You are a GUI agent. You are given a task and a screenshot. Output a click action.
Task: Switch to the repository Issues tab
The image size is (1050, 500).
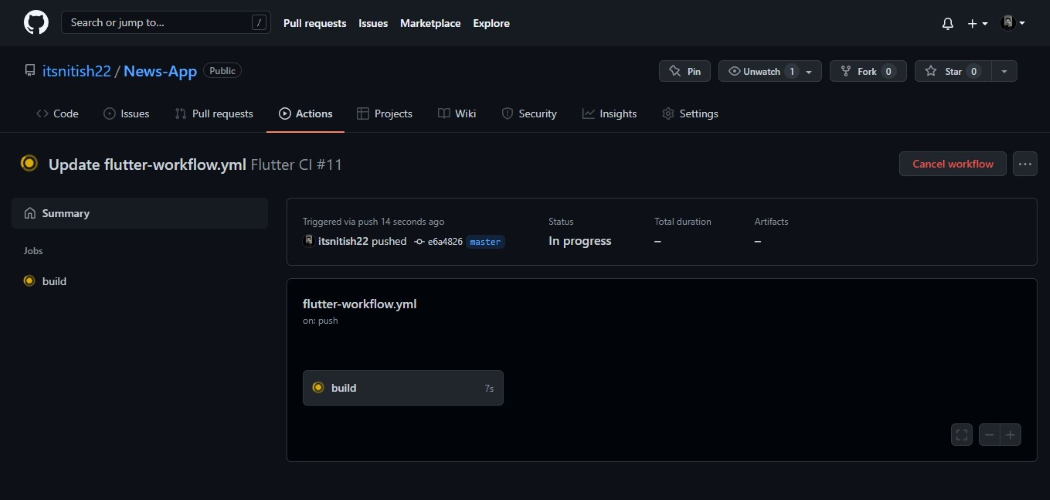(x=127, y=114)
